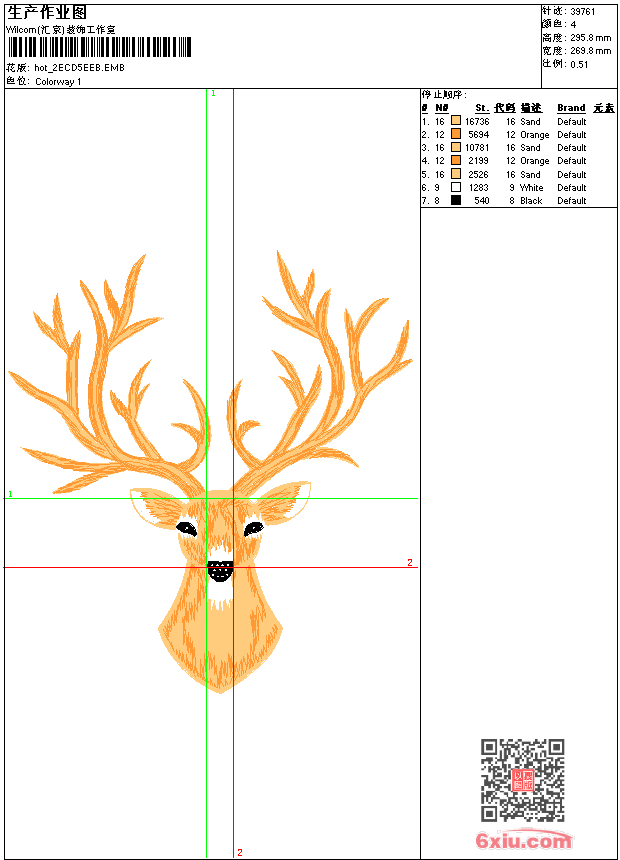Click the deer's eye on the left side
This screenshot has width=620, height=860.
tap(186, 527)
